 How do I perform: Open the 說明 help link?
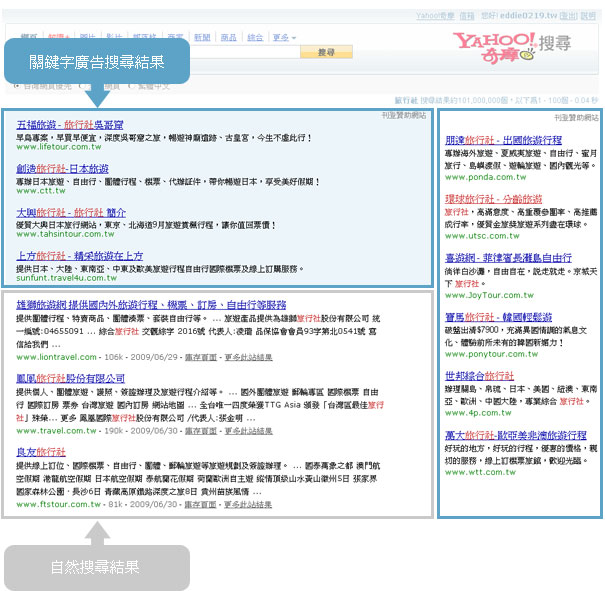pos(588,16)
